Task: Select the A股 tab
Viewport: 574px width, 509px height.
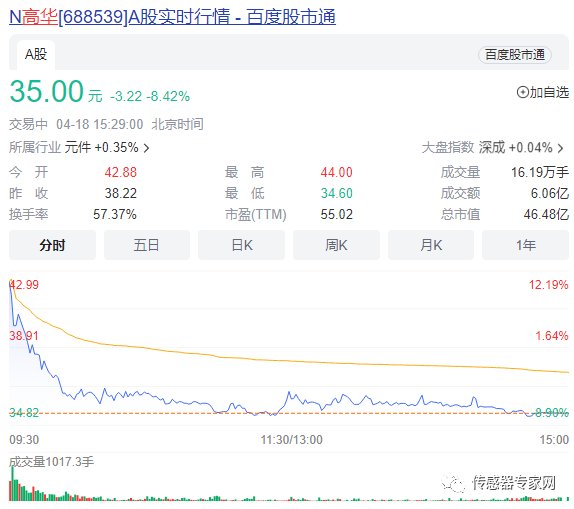Action: click(36, 55)
